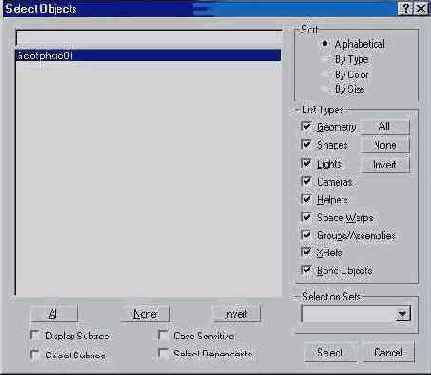Toggle the Helpers checkbox
Image resolution: width=431 pixels, height=375 pixels.
(306, 199)
